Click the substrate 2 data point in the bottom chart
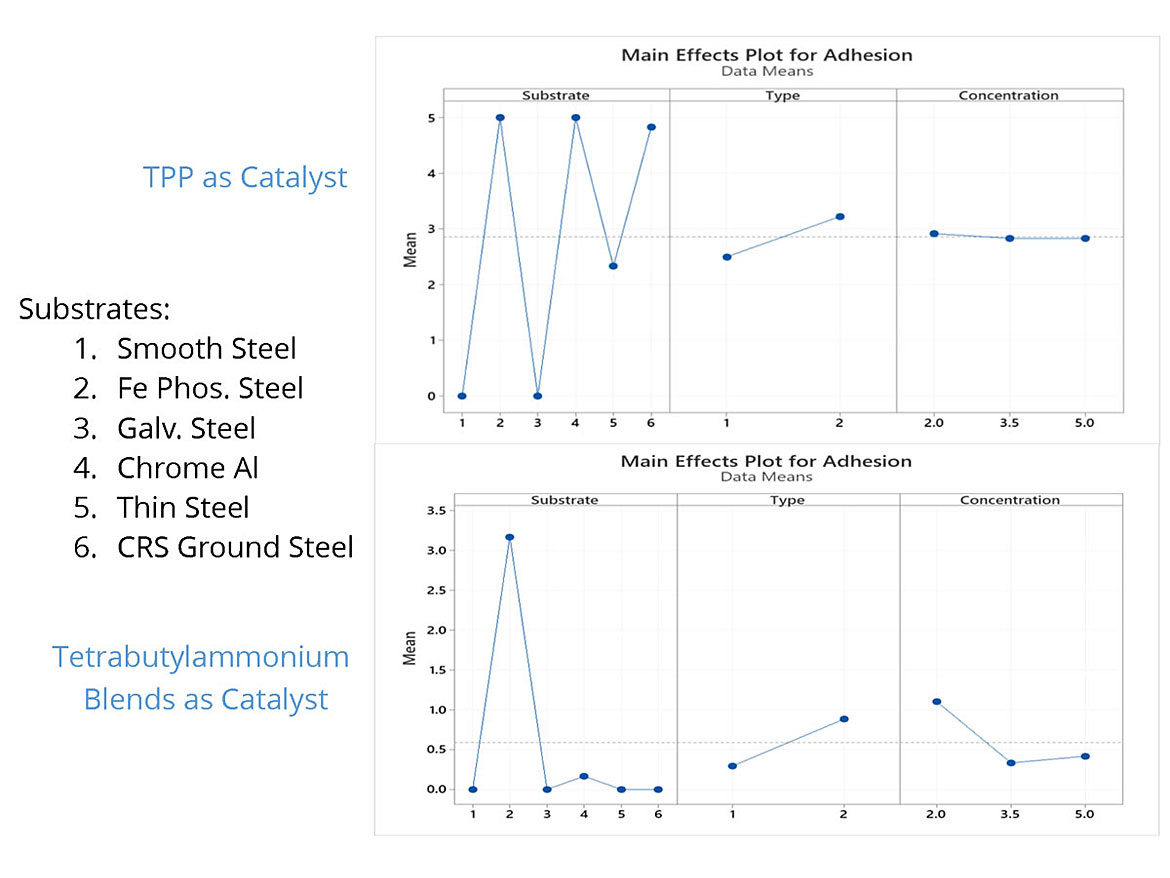 coord(510,537)
